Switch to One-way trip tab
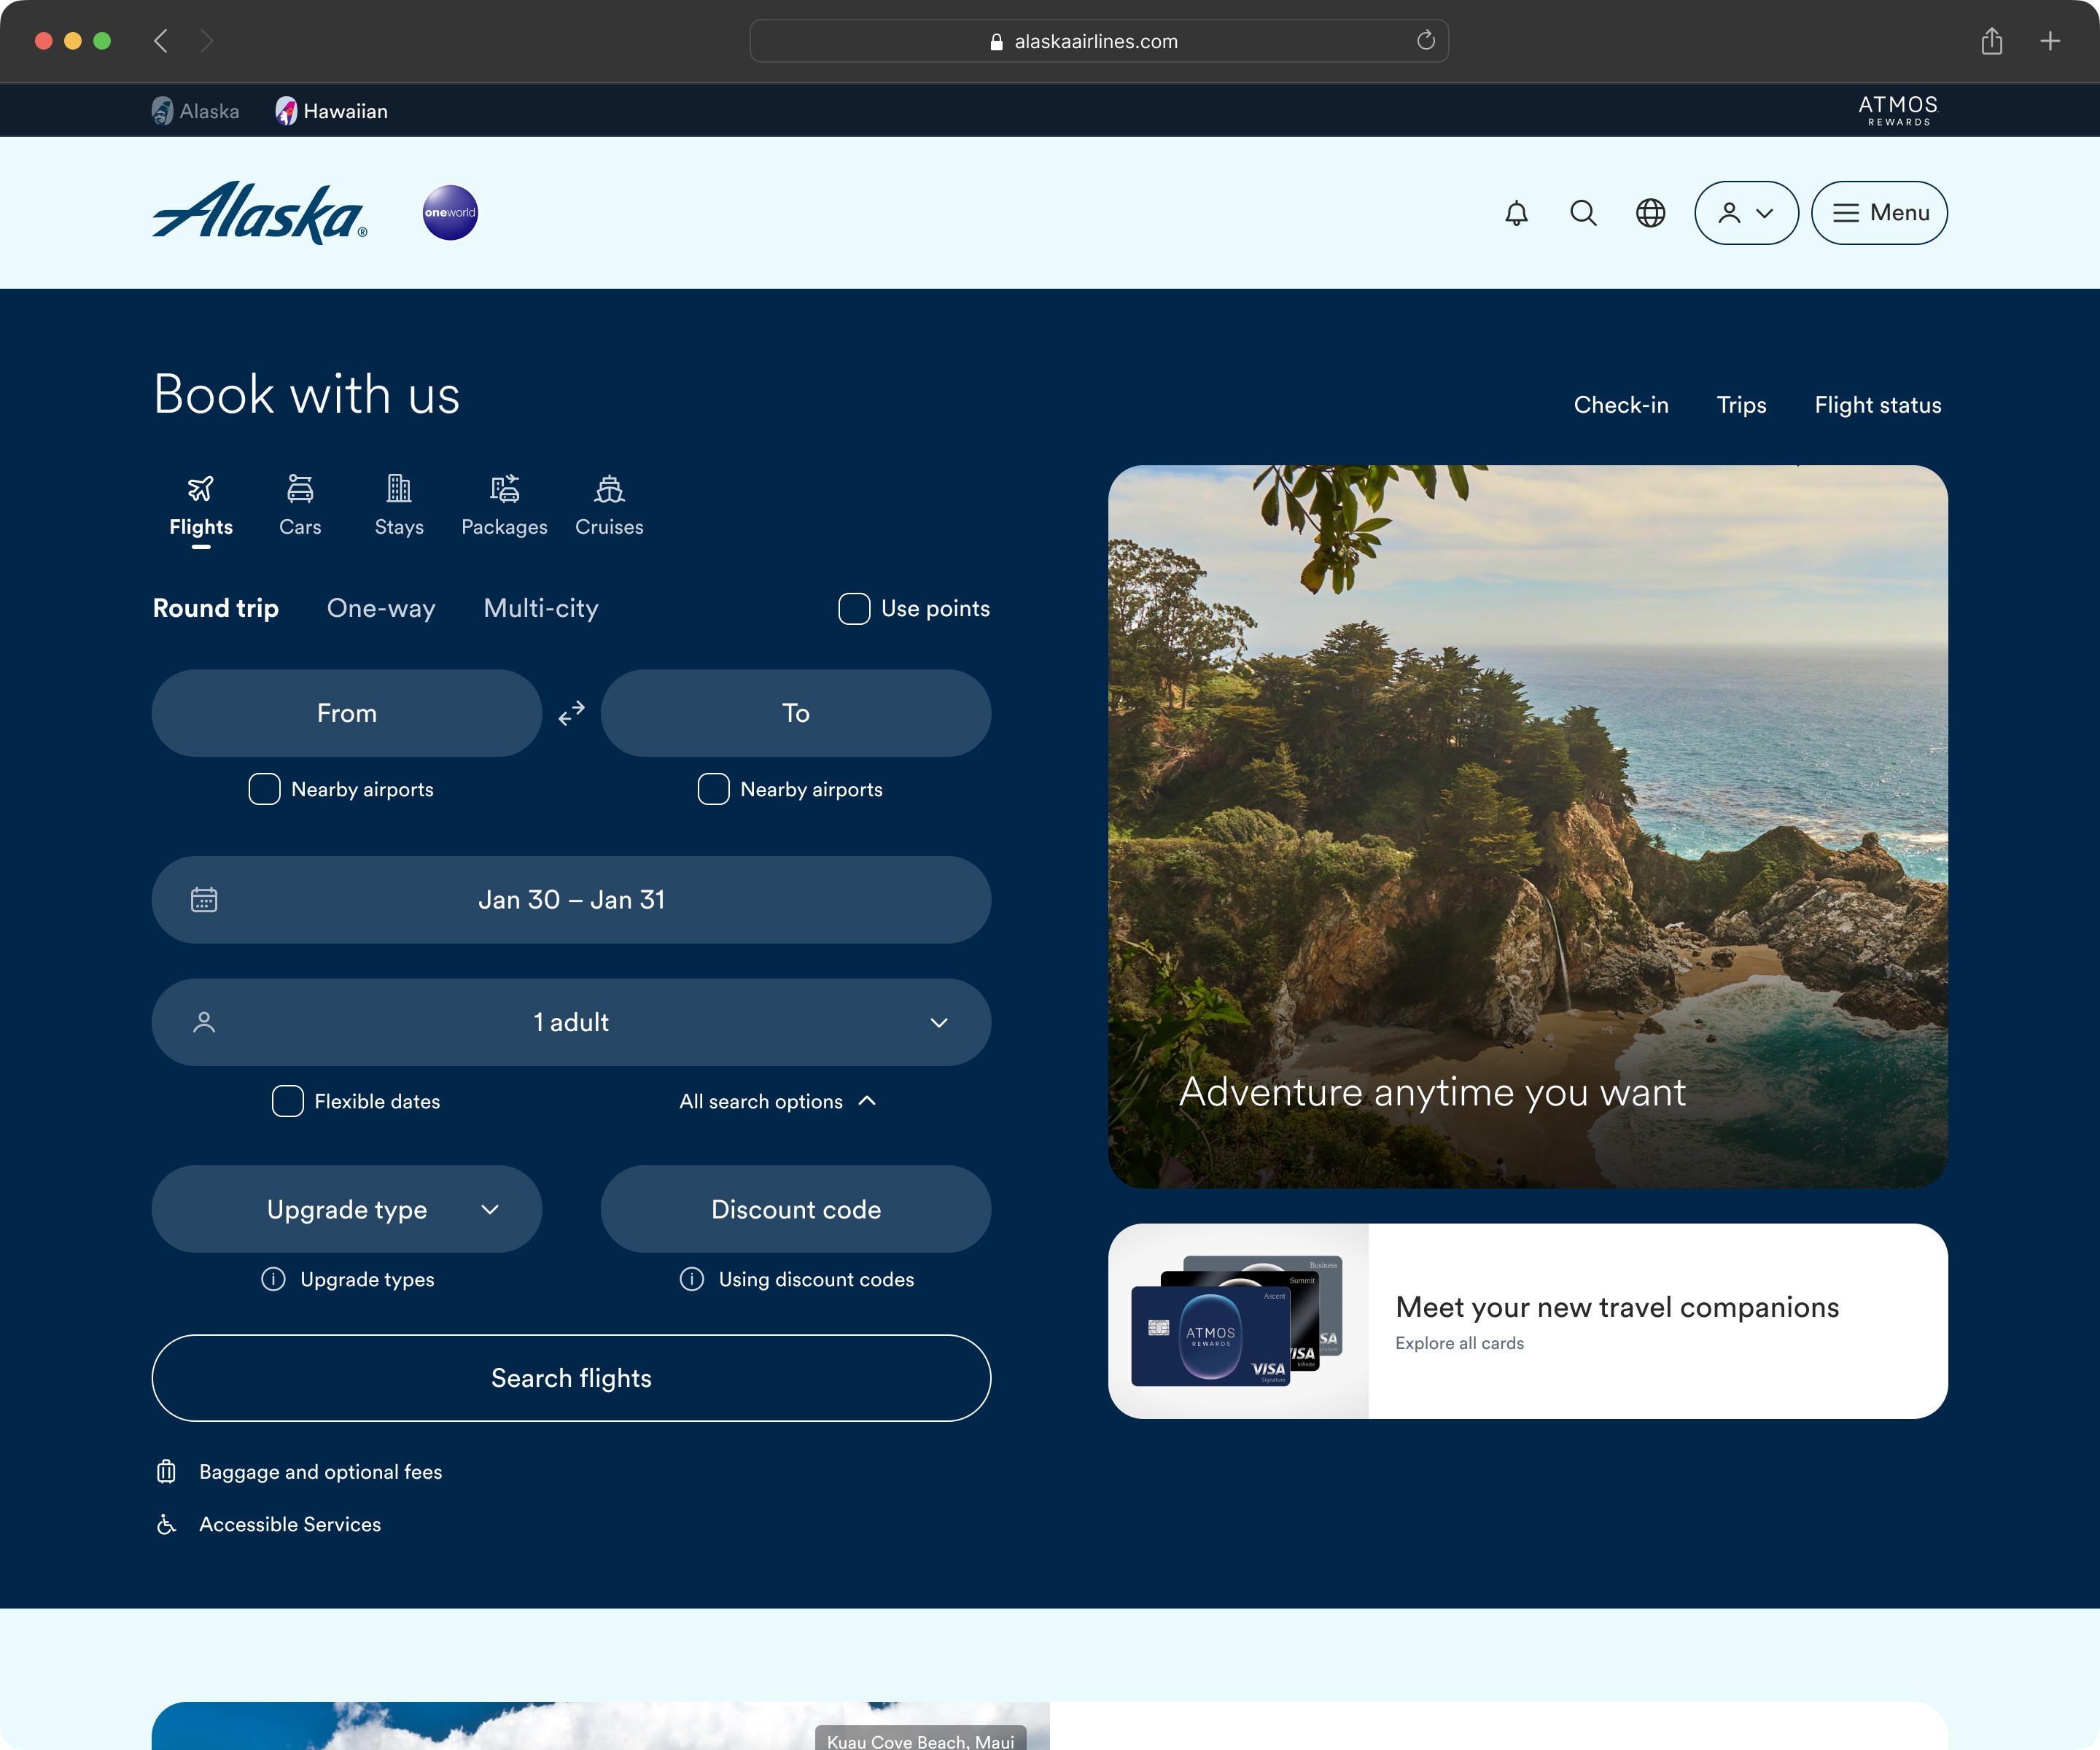 click(381, 608)
